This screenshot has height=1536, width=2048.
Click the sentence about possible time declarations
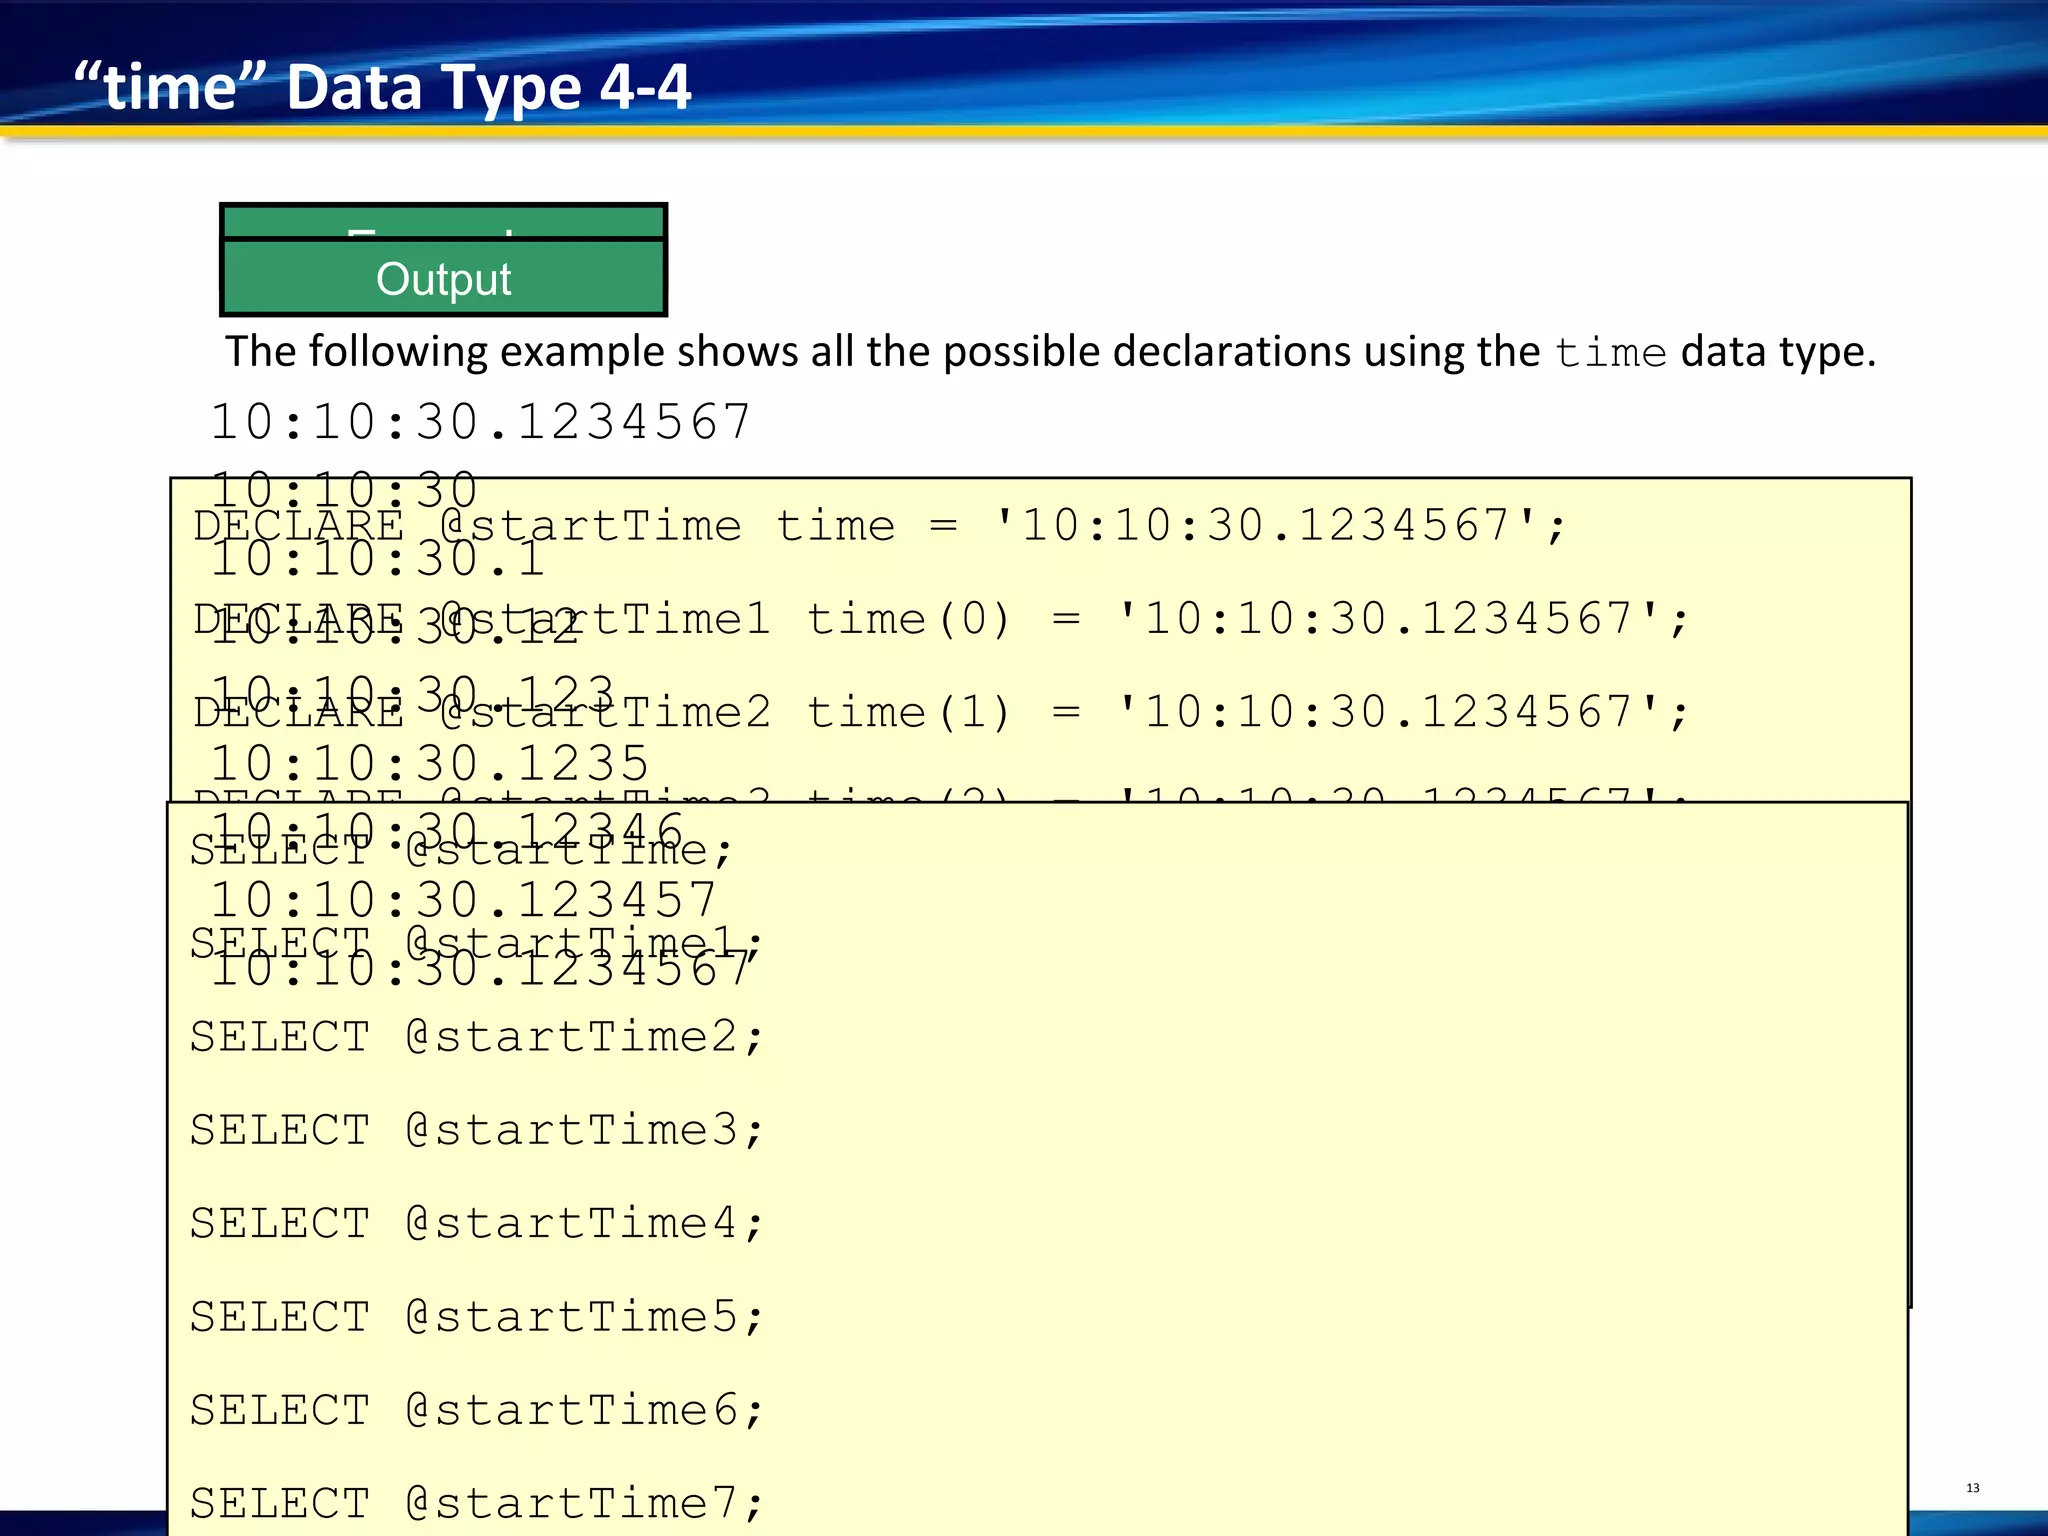pyautogui.click(x=1050, y=352)
